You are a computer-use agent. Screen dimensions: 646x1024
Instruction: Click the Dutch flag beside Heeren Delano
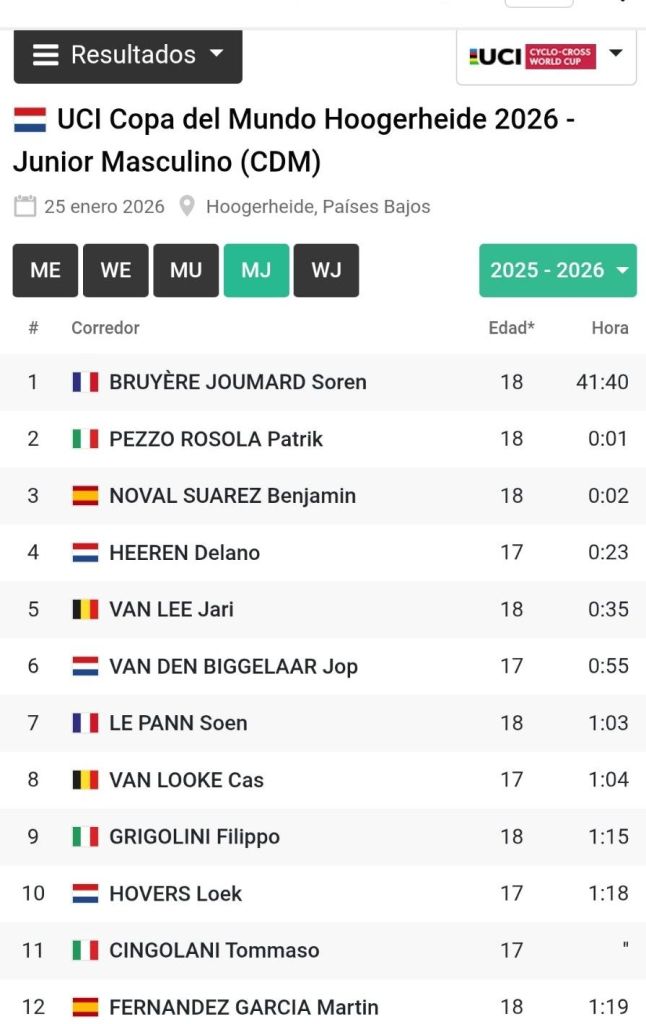coord(85,553)
